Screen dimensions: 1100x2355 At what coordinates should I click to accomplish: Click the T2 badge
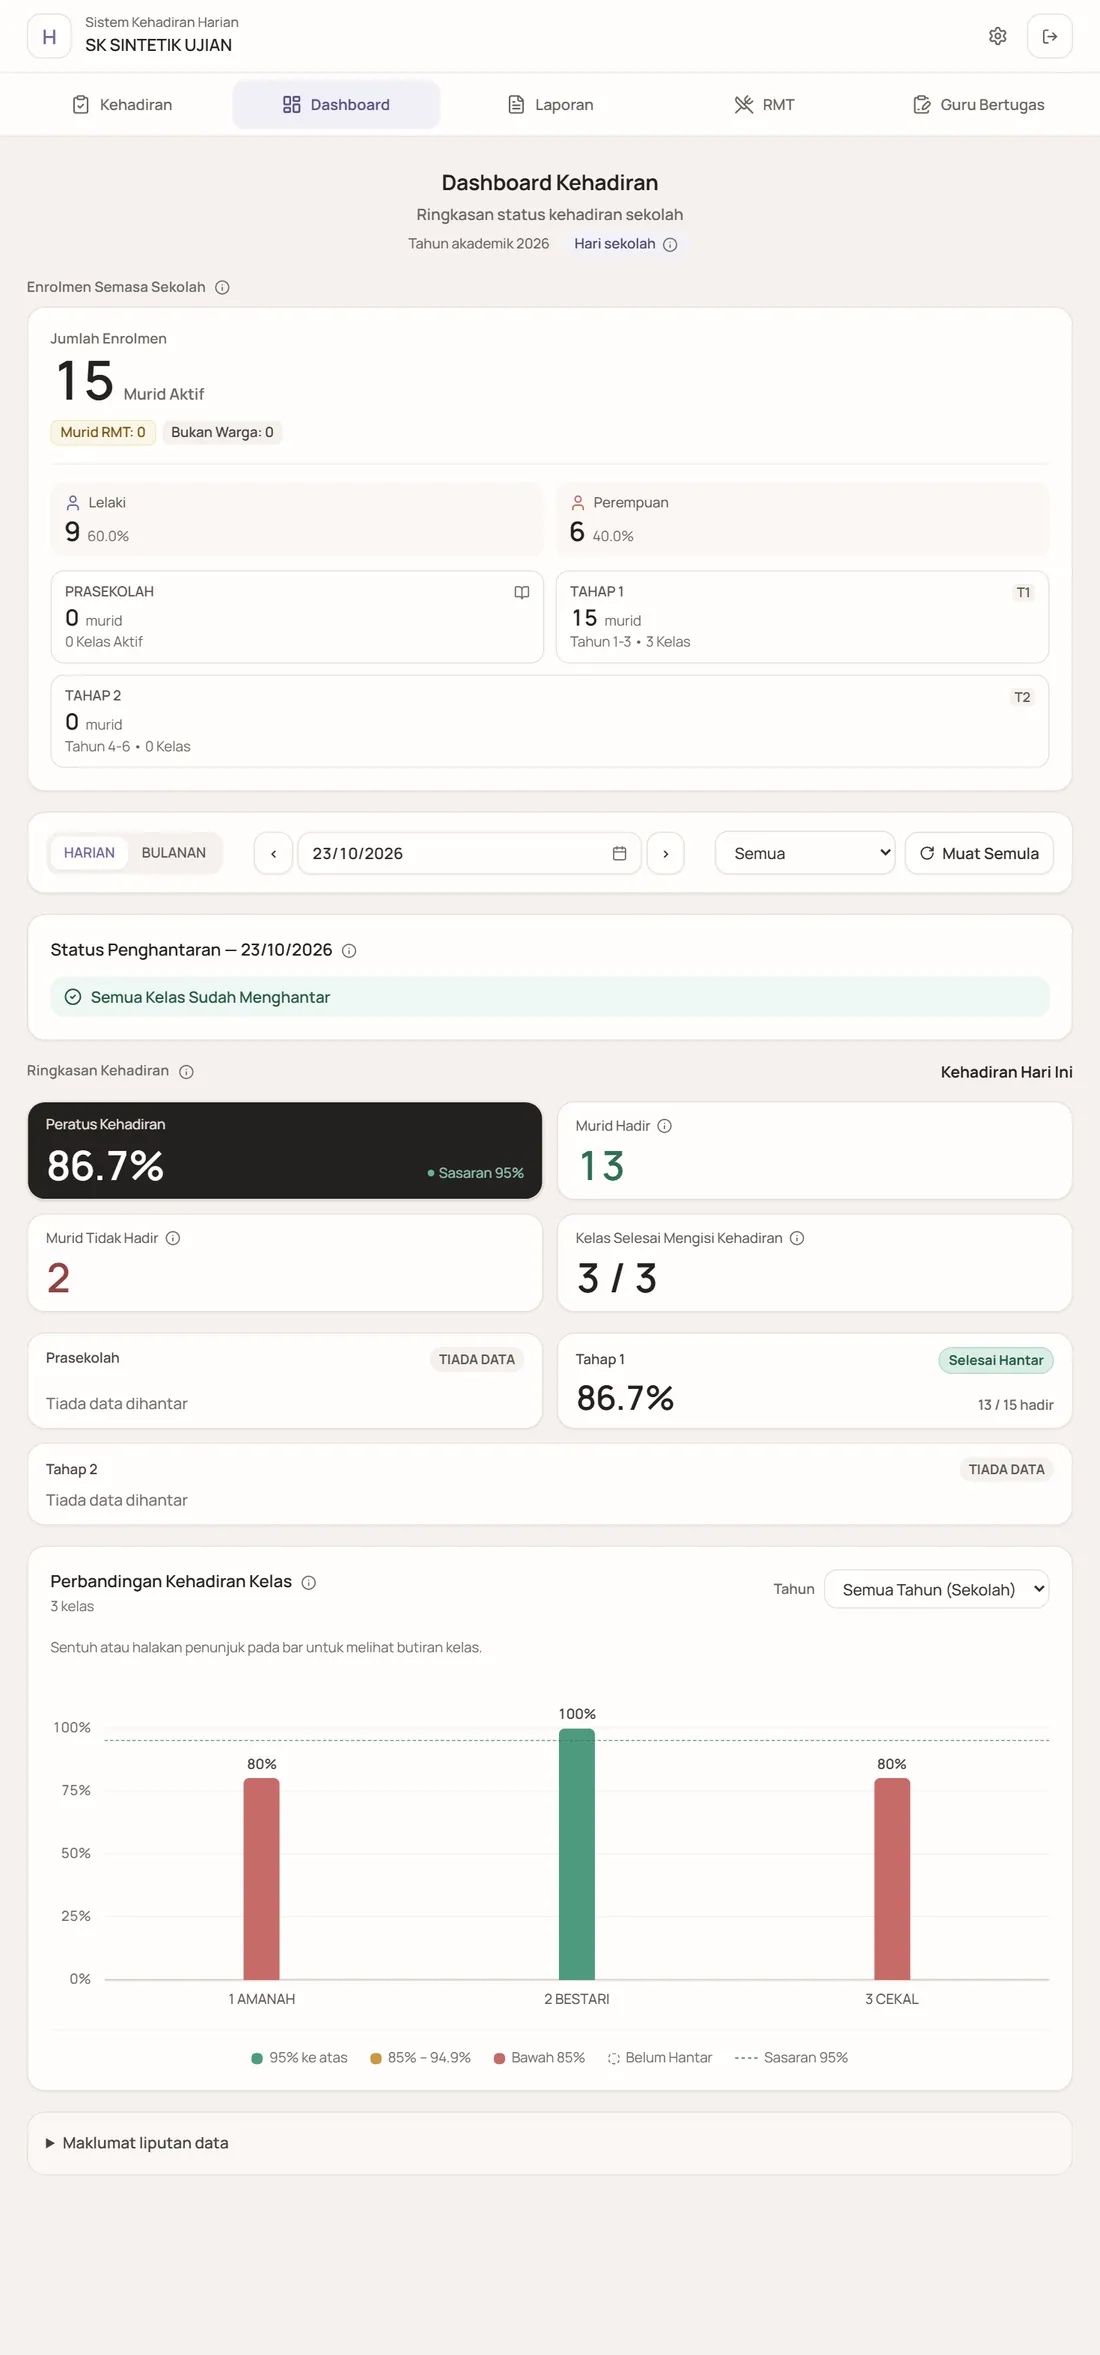coord(1022,697)
